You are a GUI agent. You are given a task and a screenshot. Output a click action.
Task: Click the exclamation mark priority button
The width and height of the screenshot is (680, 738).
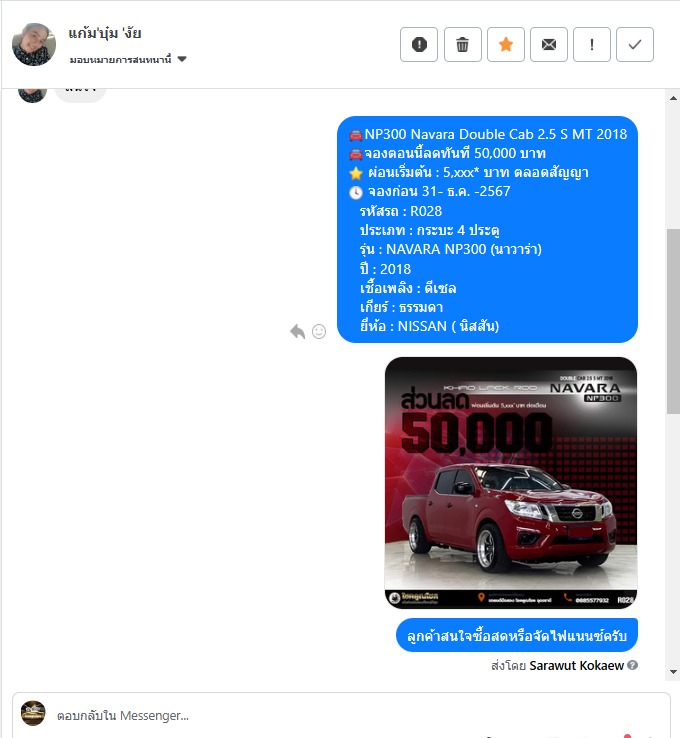[592, 45]
